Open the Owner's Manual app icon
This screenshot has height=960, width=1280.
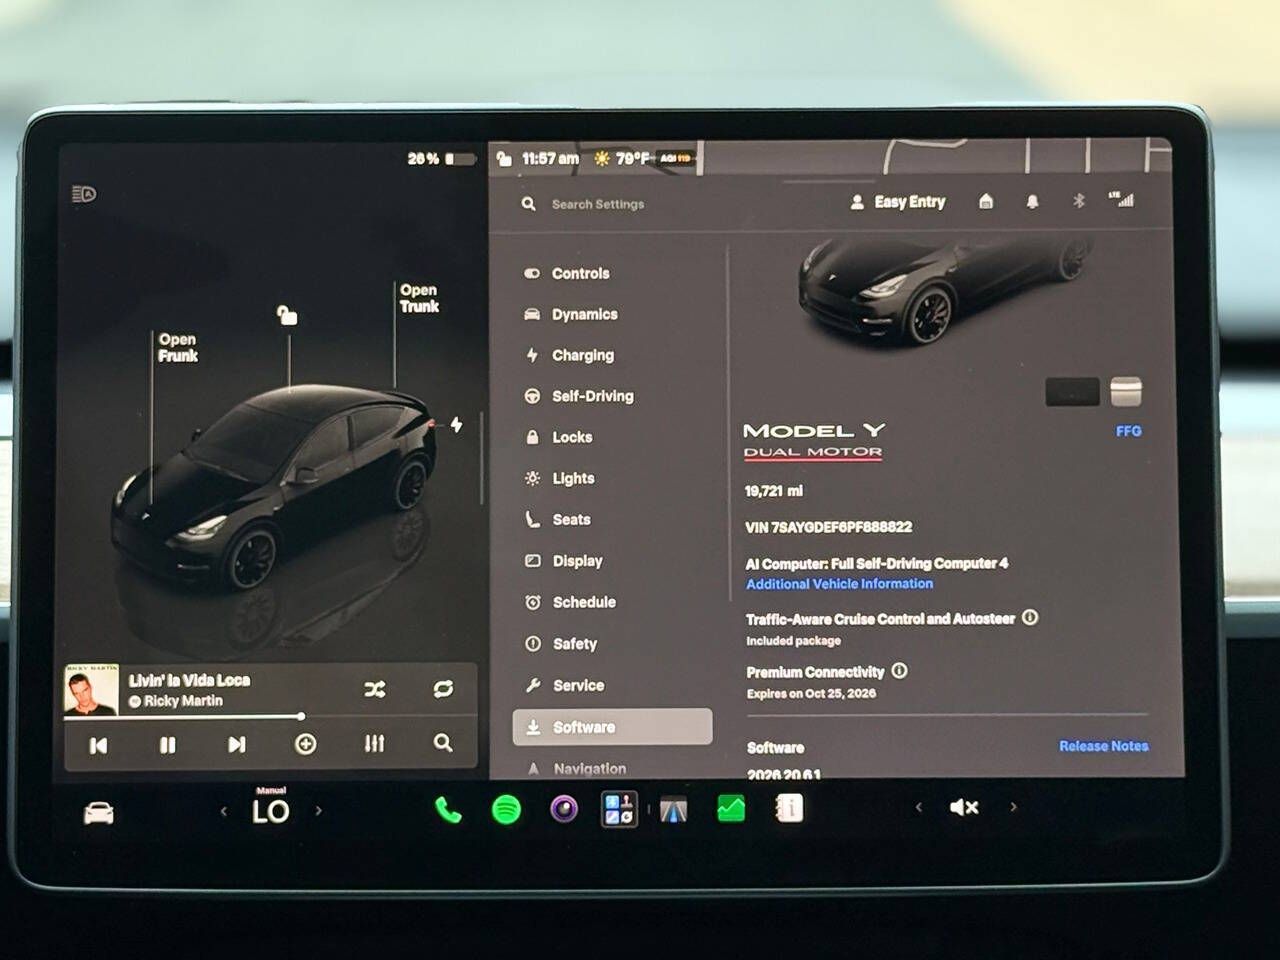point(789,808)
